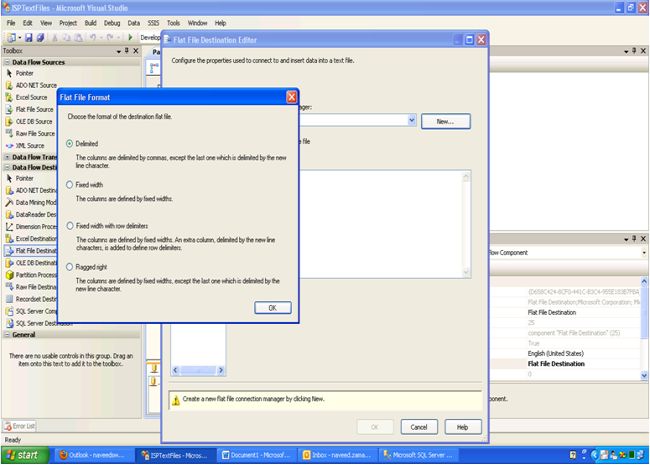Select Excel Destination in Toolbox
Screen dimensions: 650x466
coord(30,238)
